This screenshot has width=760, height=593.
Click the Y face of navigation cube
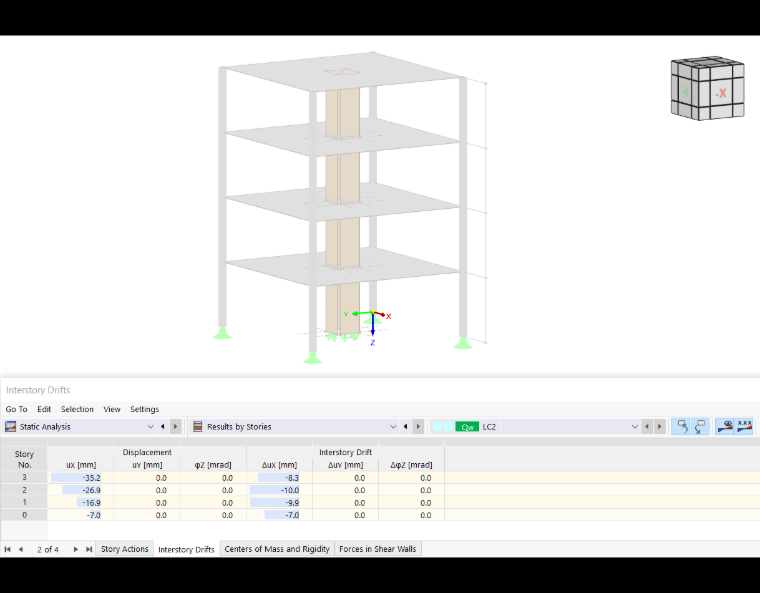click(685, 91)
